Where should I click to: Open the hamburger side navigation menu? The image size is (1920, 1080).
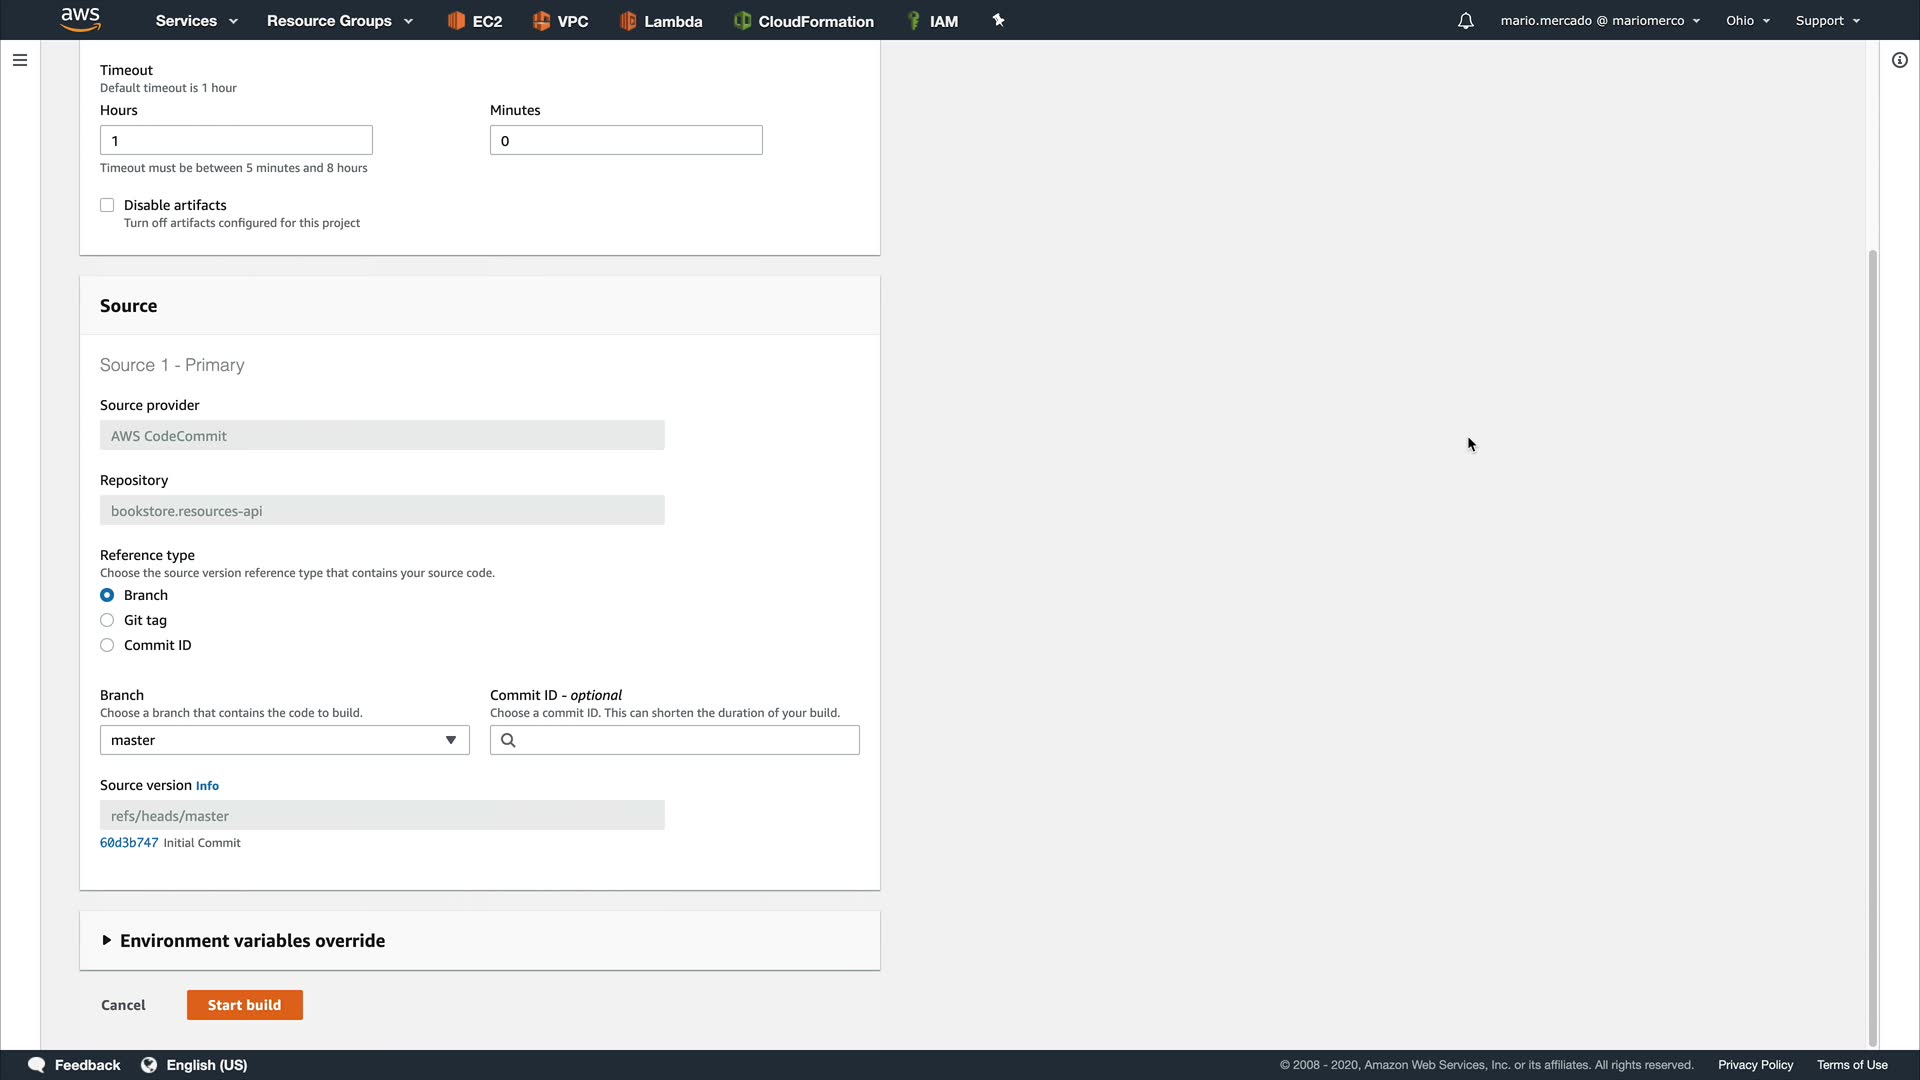pyautogui.click(x=20, y=60)
